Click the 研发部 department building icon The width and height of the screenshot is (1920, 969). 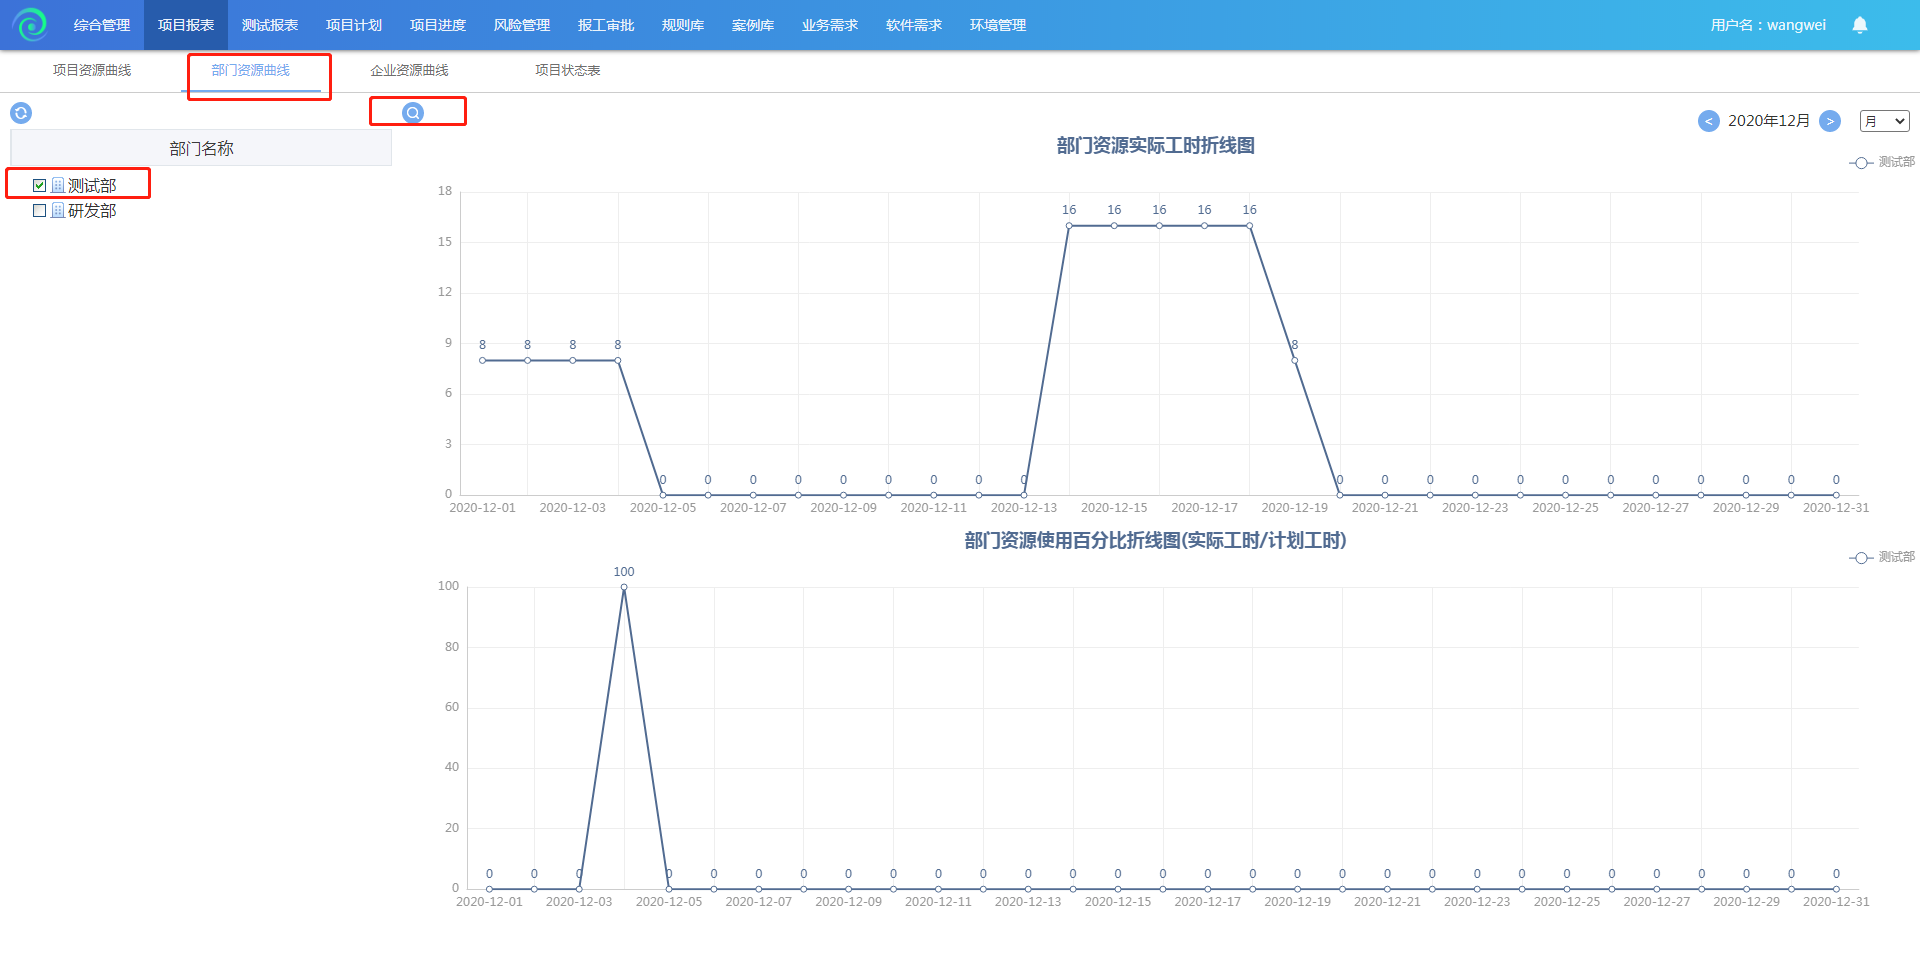tap(58, 211)
